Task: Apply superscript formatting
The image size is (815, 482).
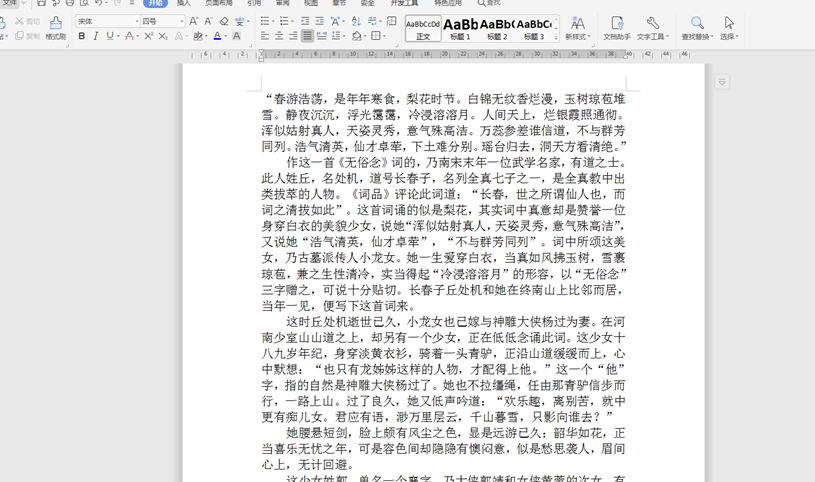Action: [148, 36]
